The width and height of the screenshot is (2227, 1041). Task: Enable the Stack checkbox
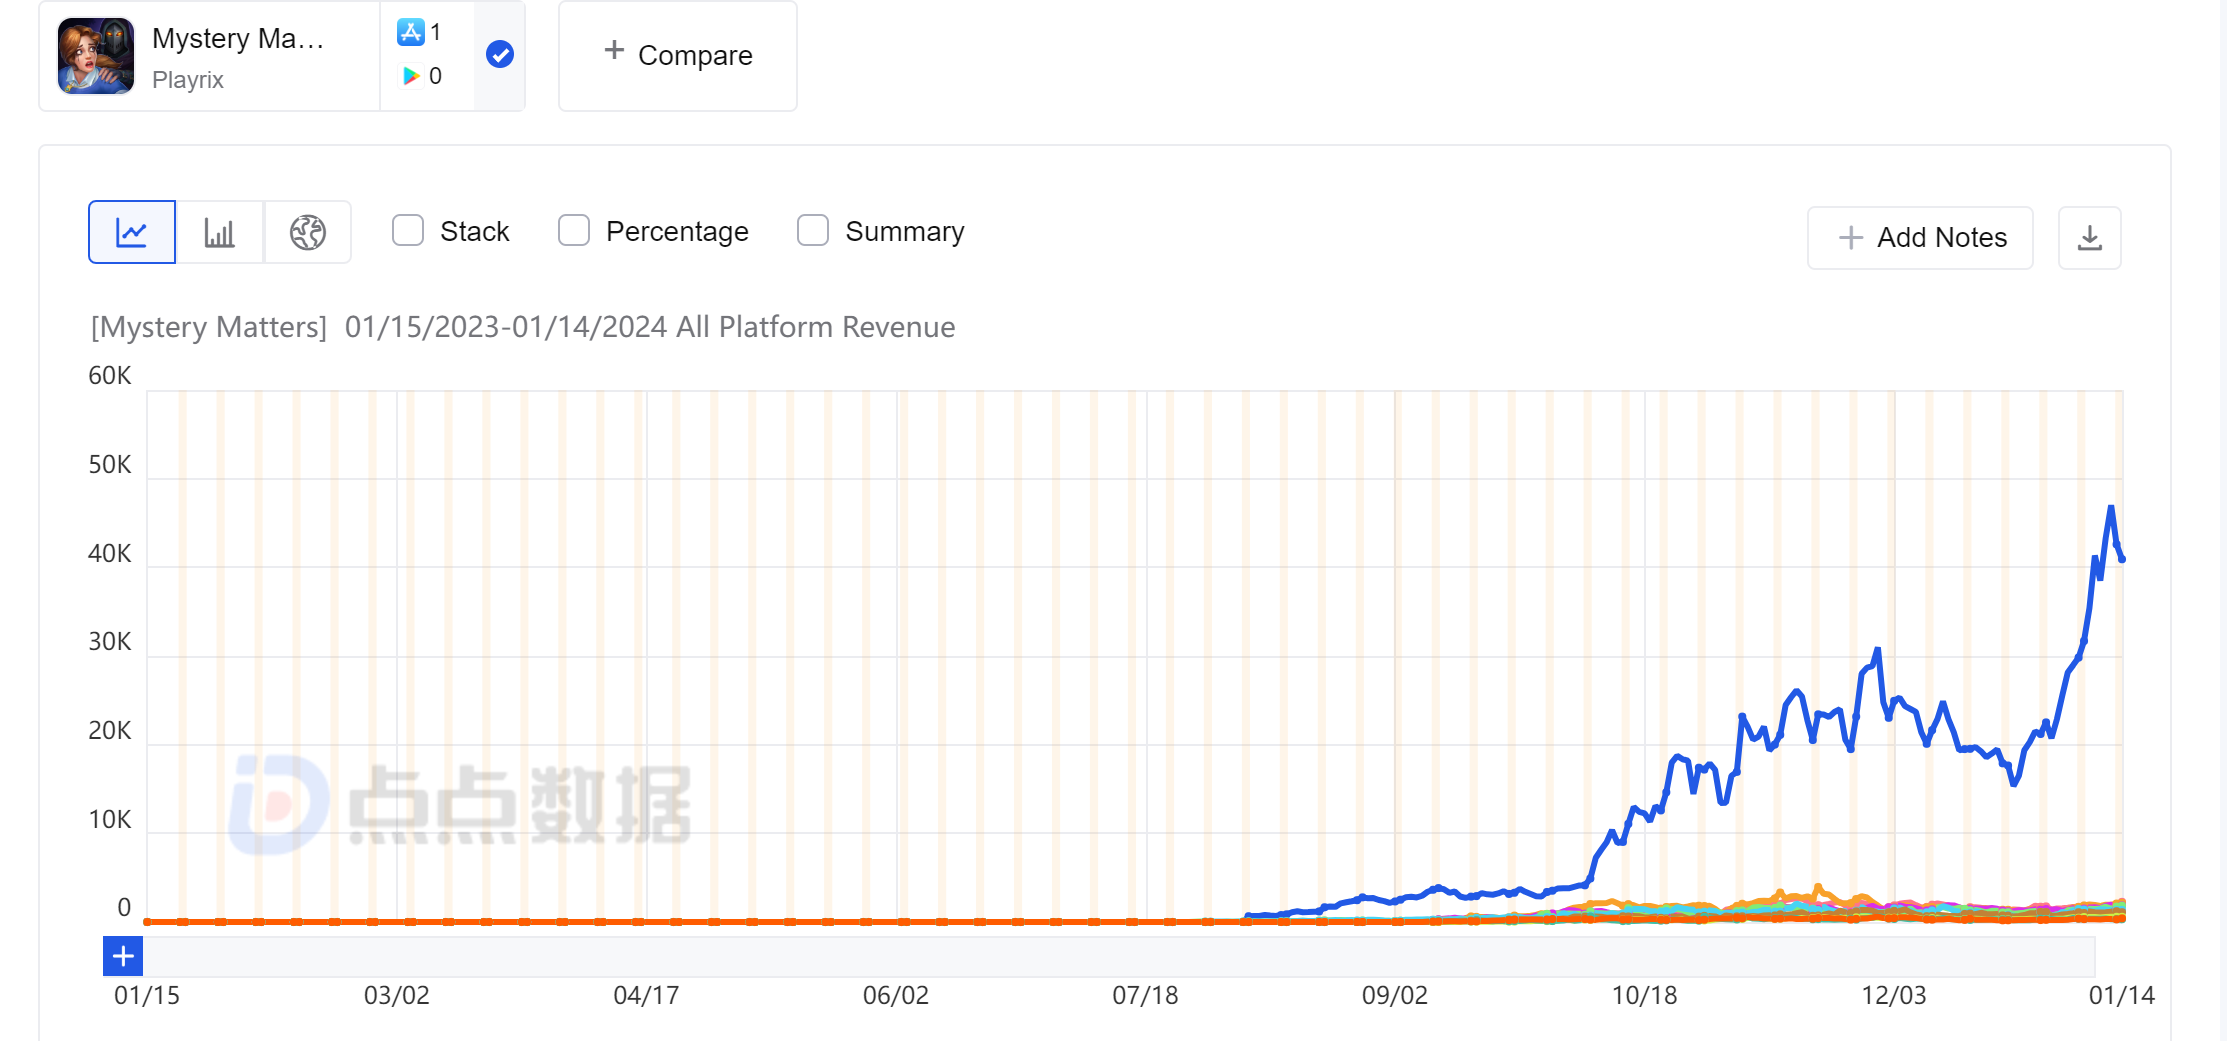click(408, 231)
